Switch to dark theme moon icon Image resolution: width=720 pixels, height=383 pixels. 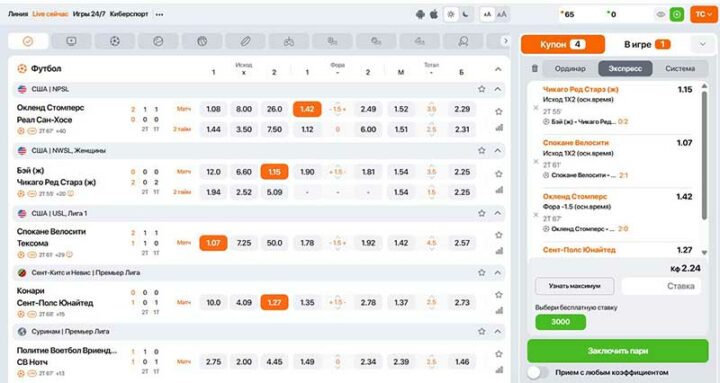pos(466,14)
